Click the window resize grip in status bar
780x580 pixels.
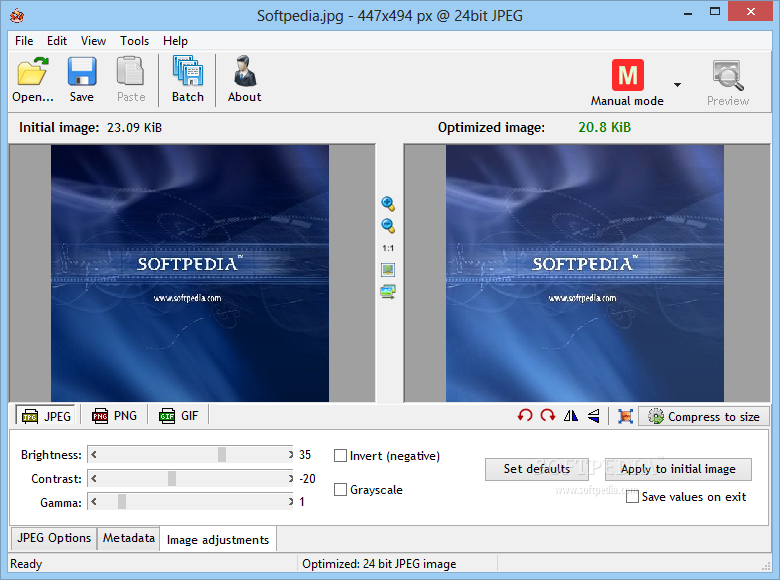[x=766, y=567]
